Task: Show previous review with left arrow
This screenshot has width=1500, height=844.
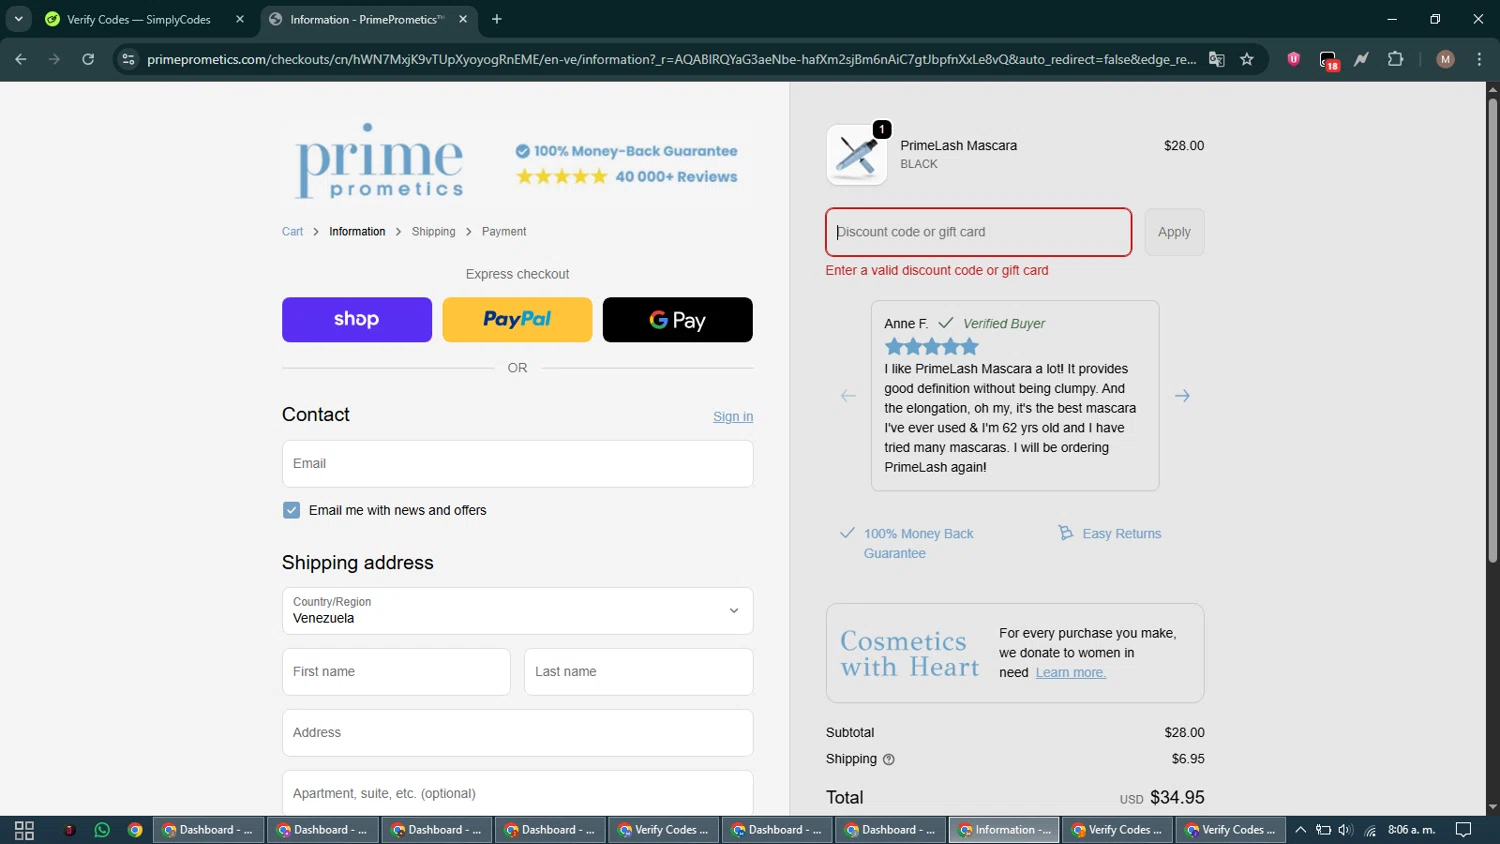Action: pos(848,396)
